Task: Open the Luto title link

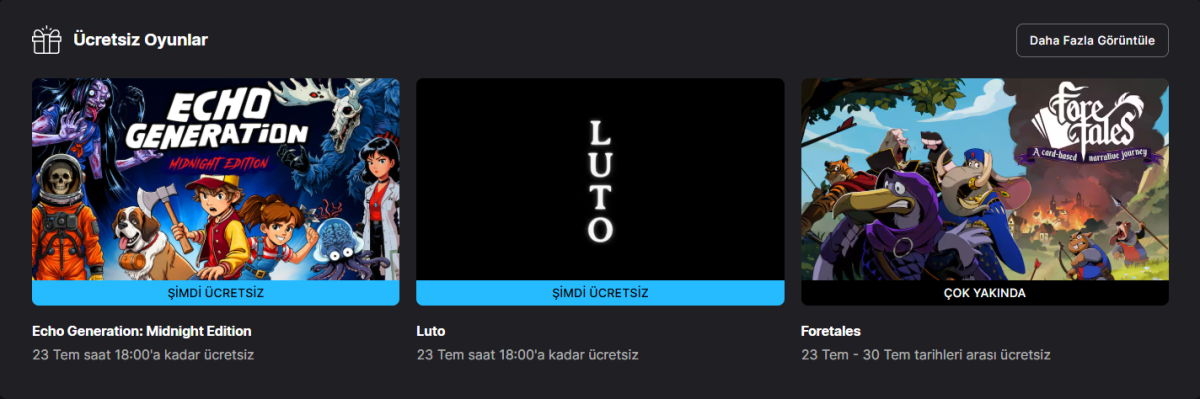Action: 431,331
